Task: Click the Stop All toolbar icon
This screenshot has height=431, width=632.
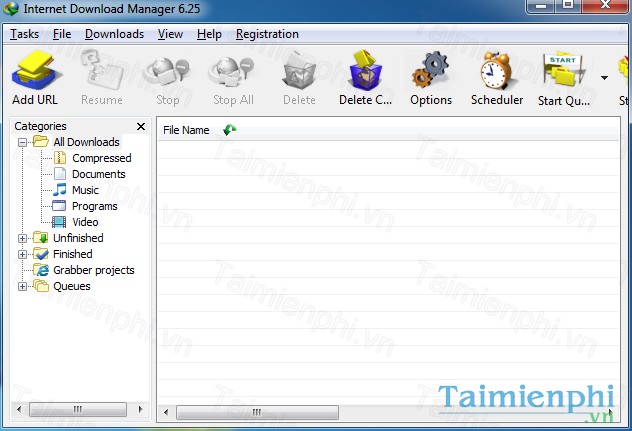Action: tap(233, 71)
